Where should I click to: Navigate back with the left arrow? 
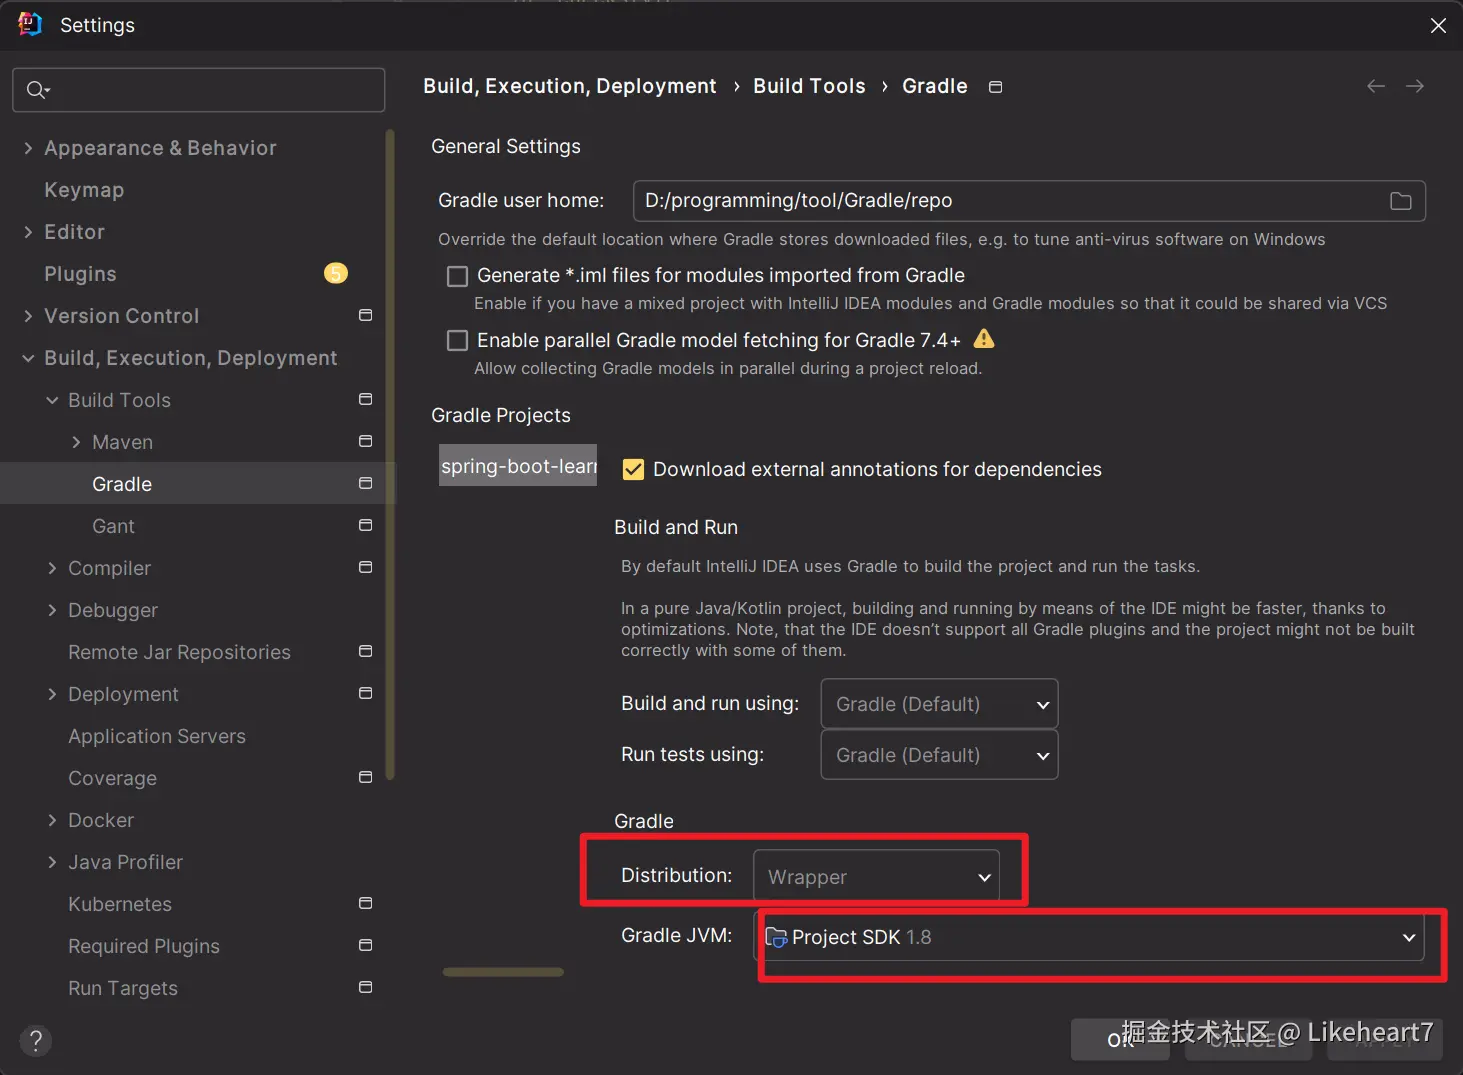(x=1376, y=86)
